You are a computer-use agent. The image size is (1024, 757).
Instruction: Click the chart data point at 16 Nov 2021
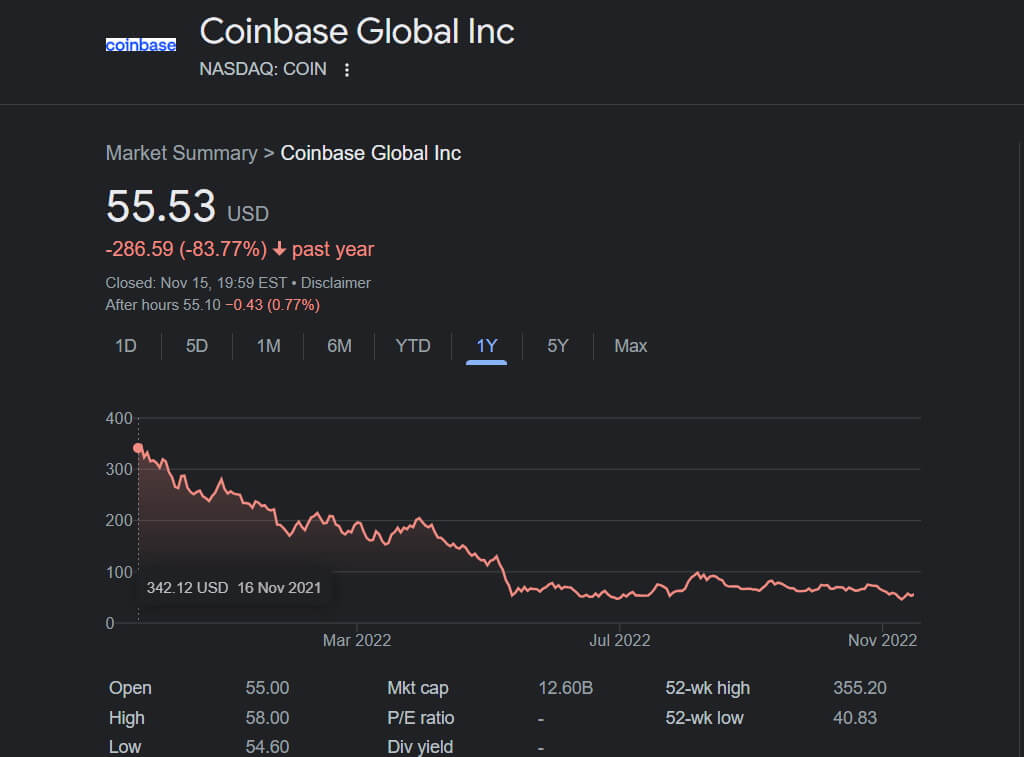(138, 448)
